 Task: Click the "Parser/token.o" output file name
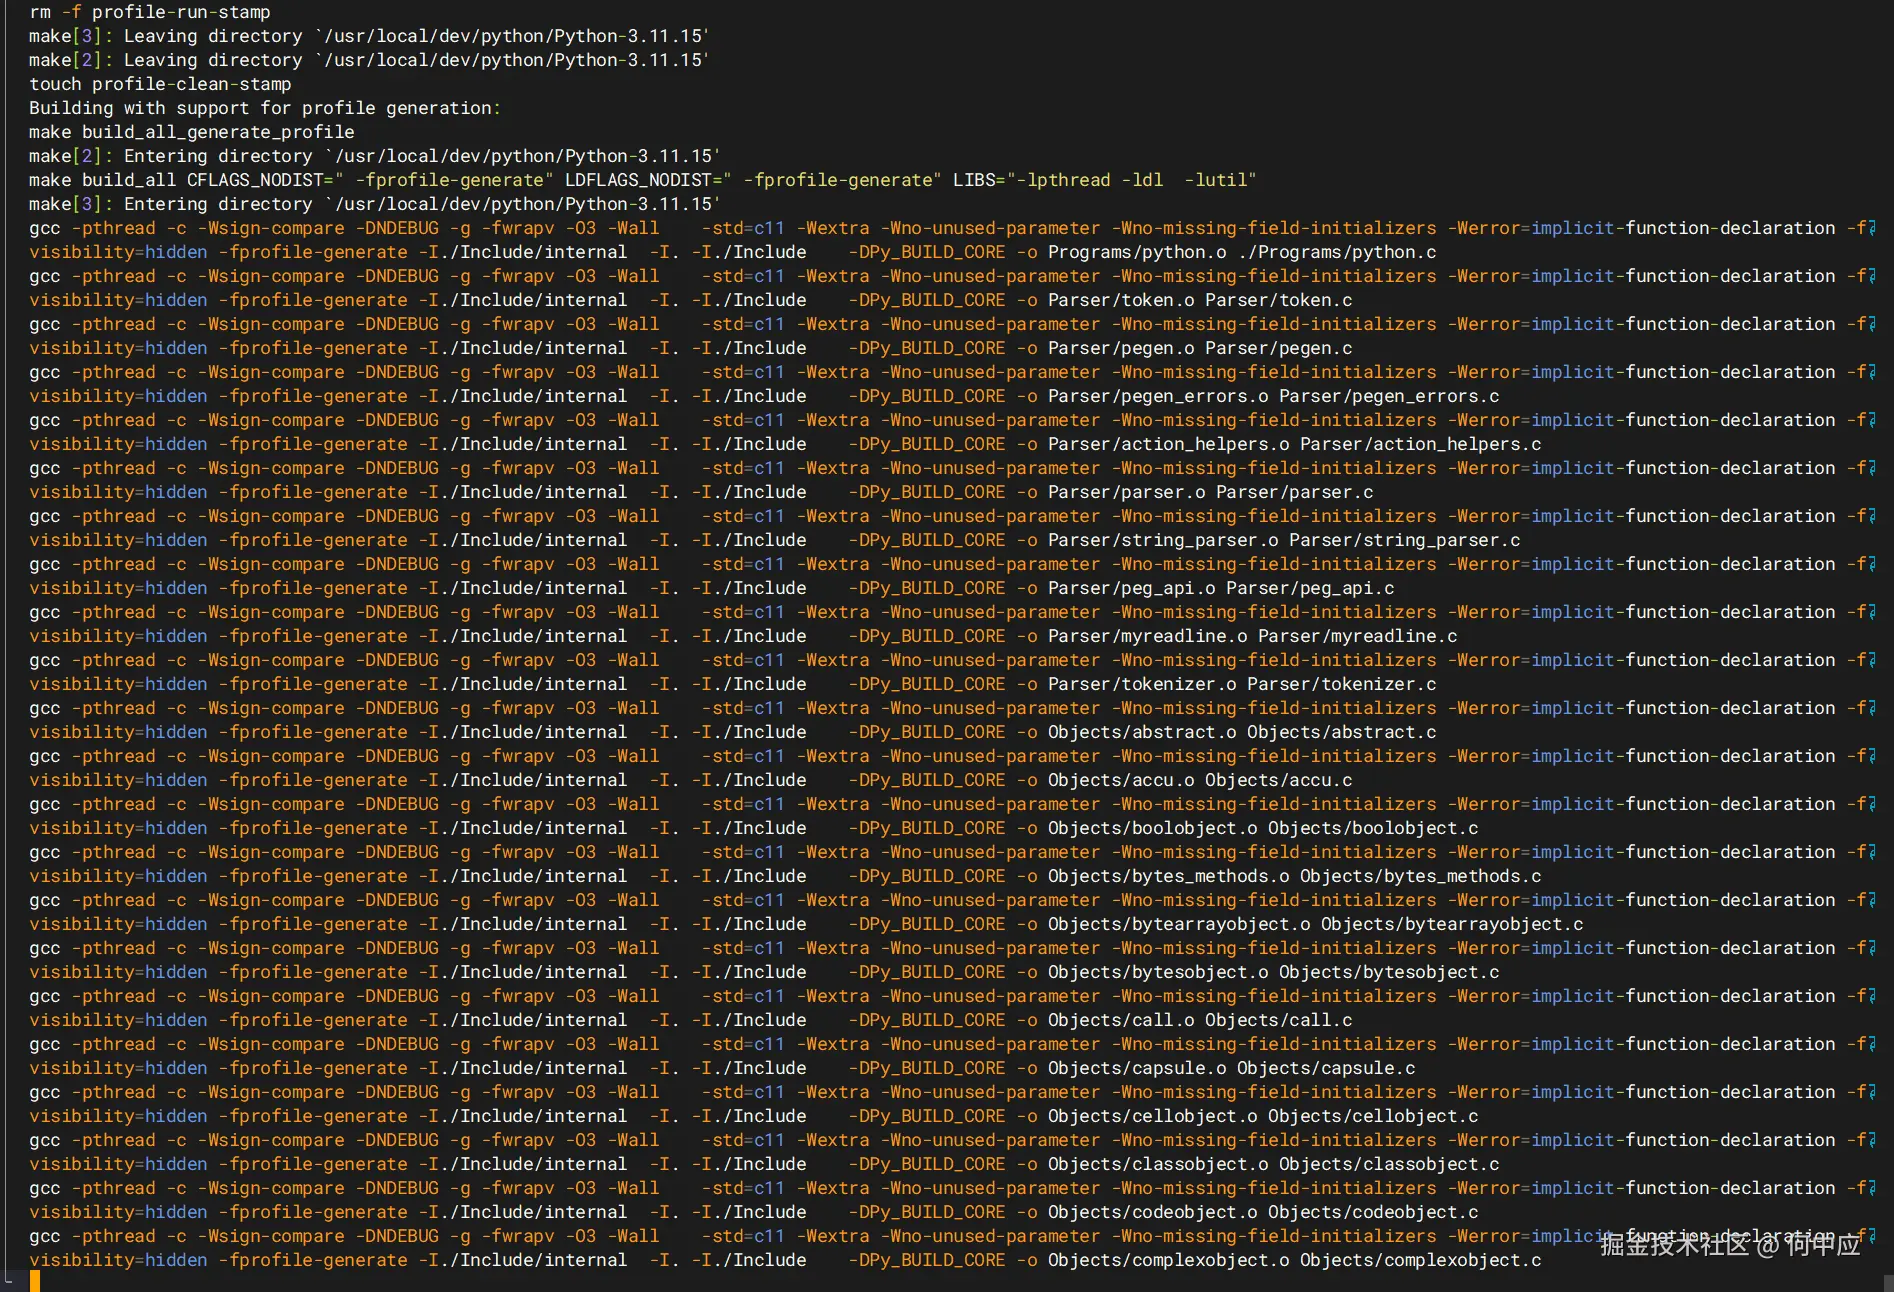1121,300
